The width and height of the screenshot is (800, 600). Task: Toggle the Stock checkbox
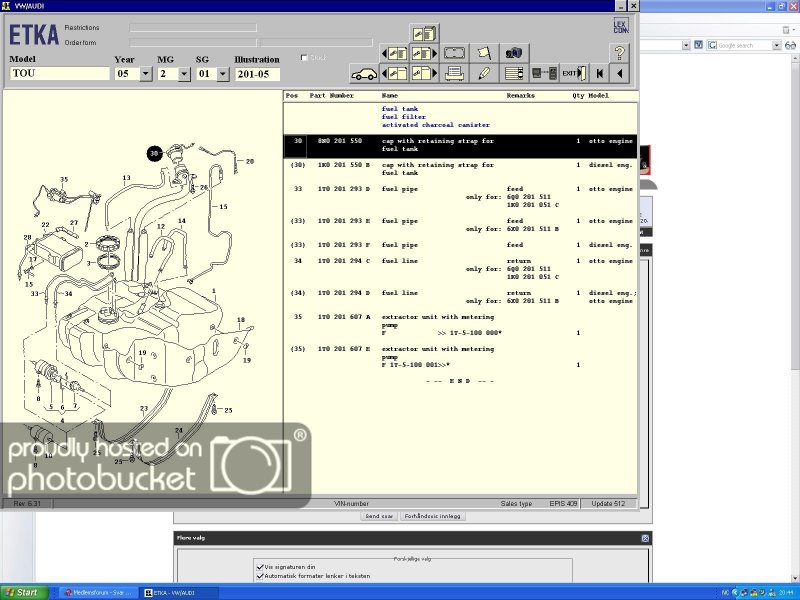tap(306, 58)
